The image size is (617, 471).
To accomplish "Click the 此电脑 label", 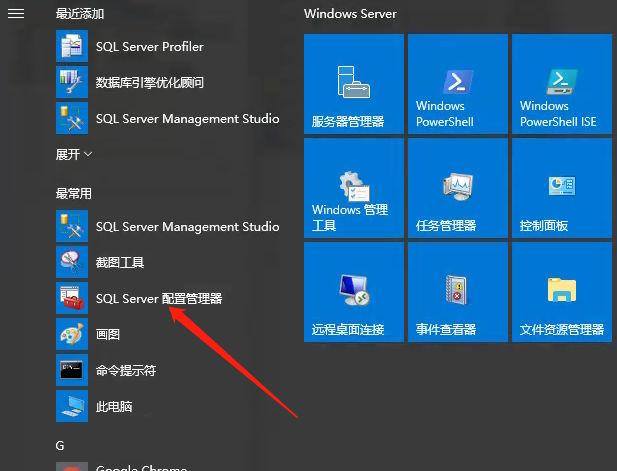I will coord(114,406).
